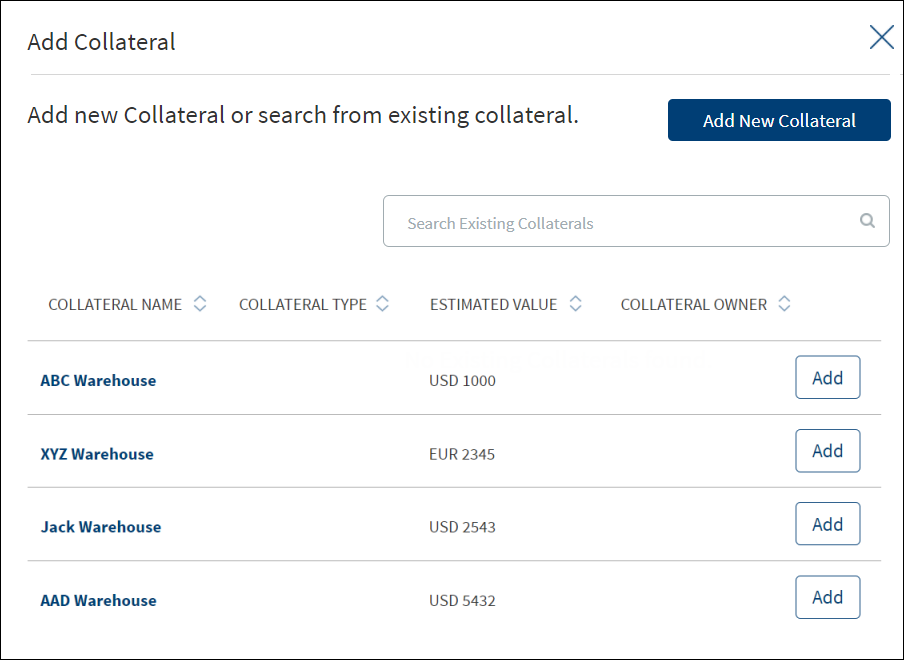Open the ABC Warehouse link
Image resolution: width=904 pixels, height=660 pixels.
[x=98, y=380]
